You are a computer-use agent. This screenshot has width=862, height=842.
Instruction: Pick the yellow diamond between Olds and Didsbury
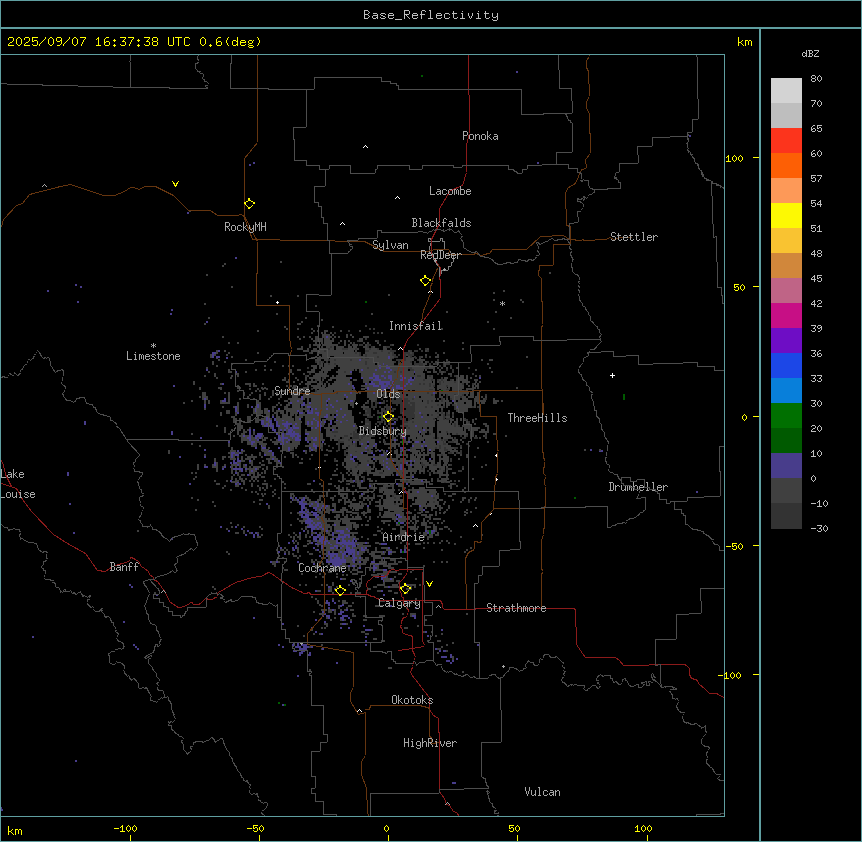tap(388, 417)
